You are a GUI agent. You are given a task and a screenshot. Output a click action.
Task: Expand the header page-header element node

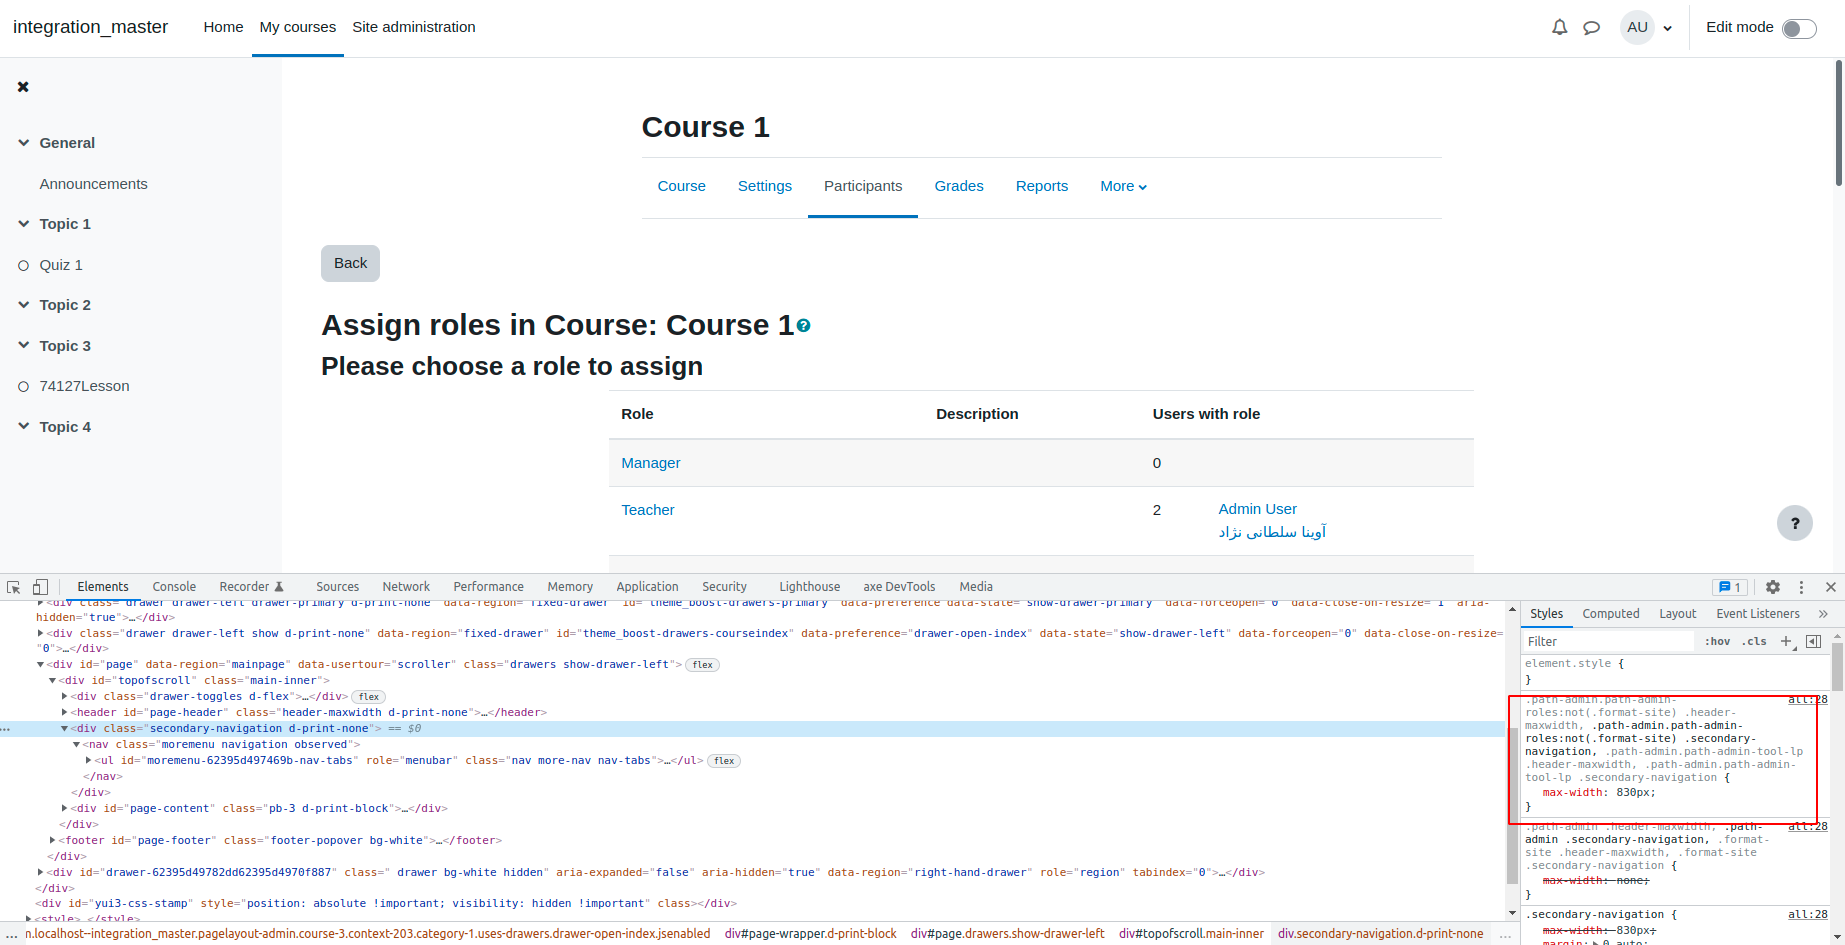[64, 713]
